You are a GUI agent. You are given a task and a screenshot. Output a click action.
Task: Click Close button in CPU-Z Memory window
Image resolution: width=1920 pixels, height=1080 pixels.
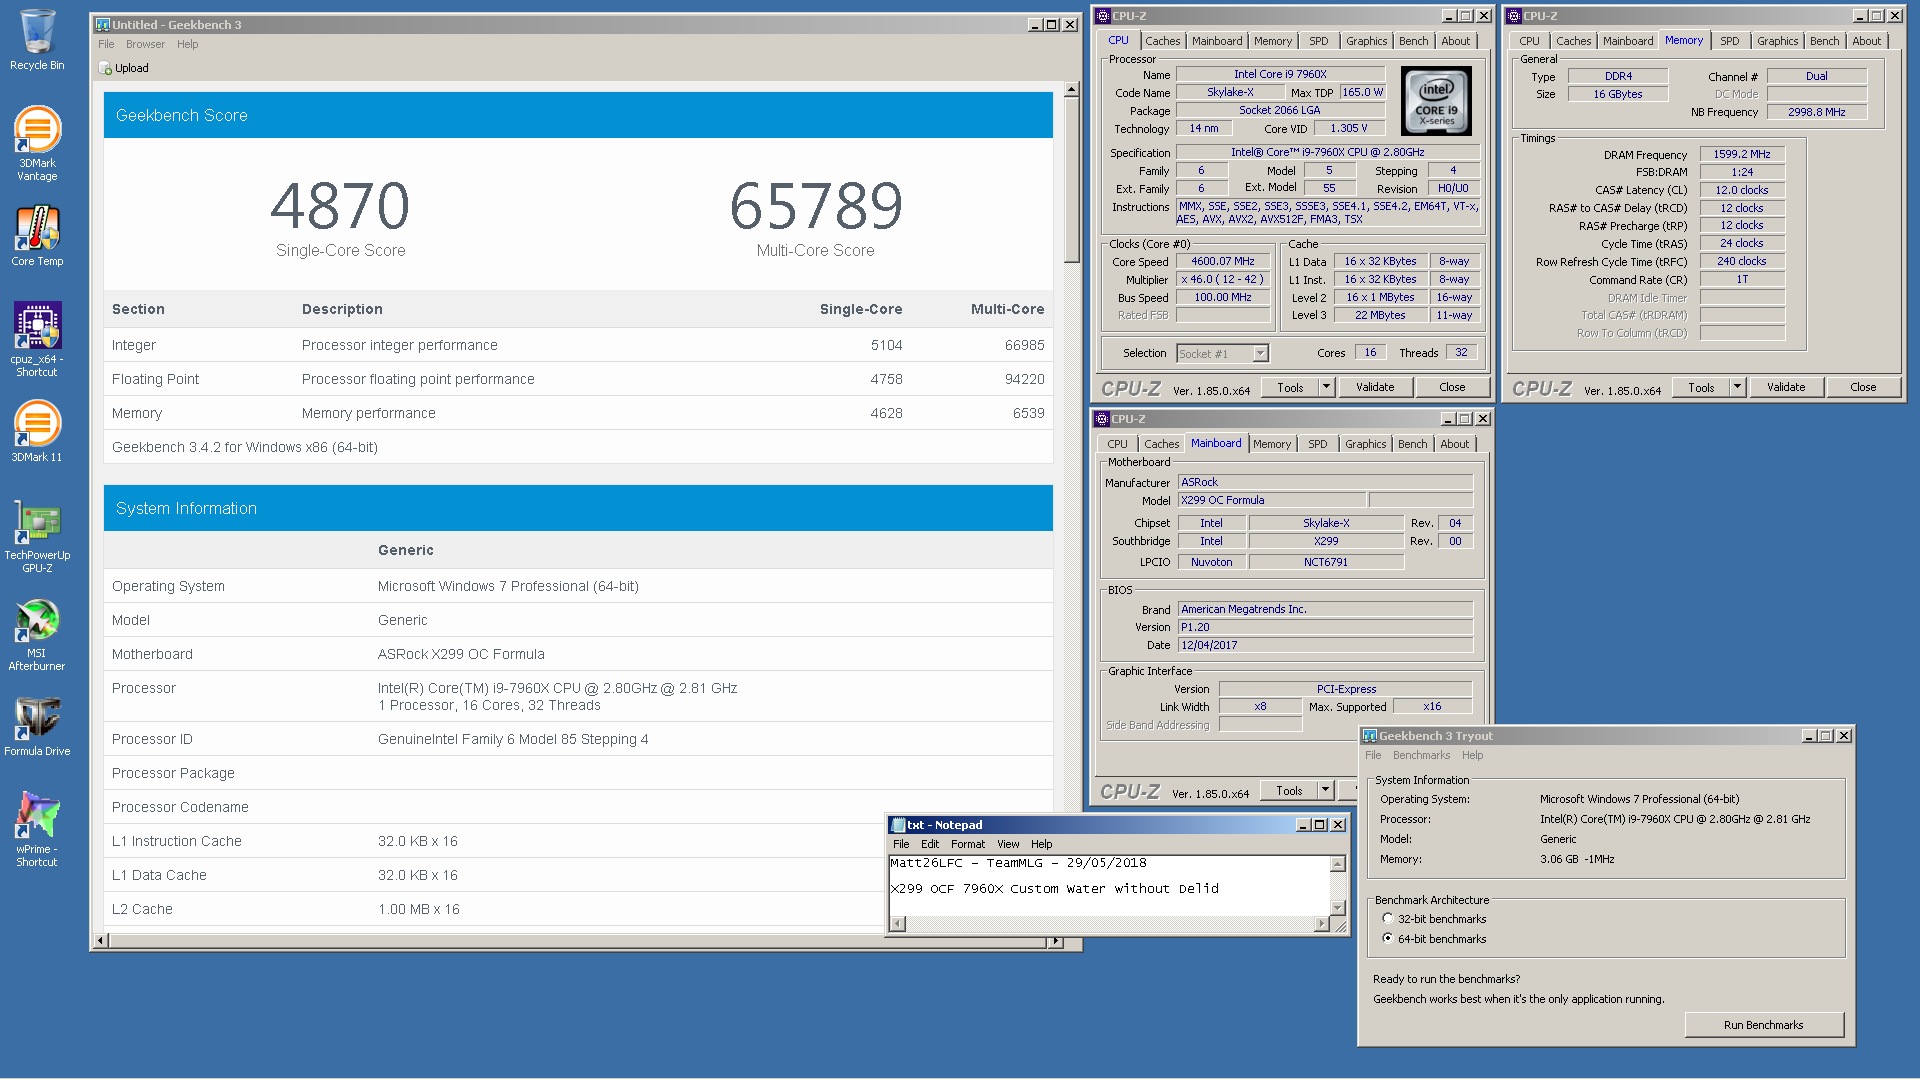pyautogui.click(x=1863, y=387)
